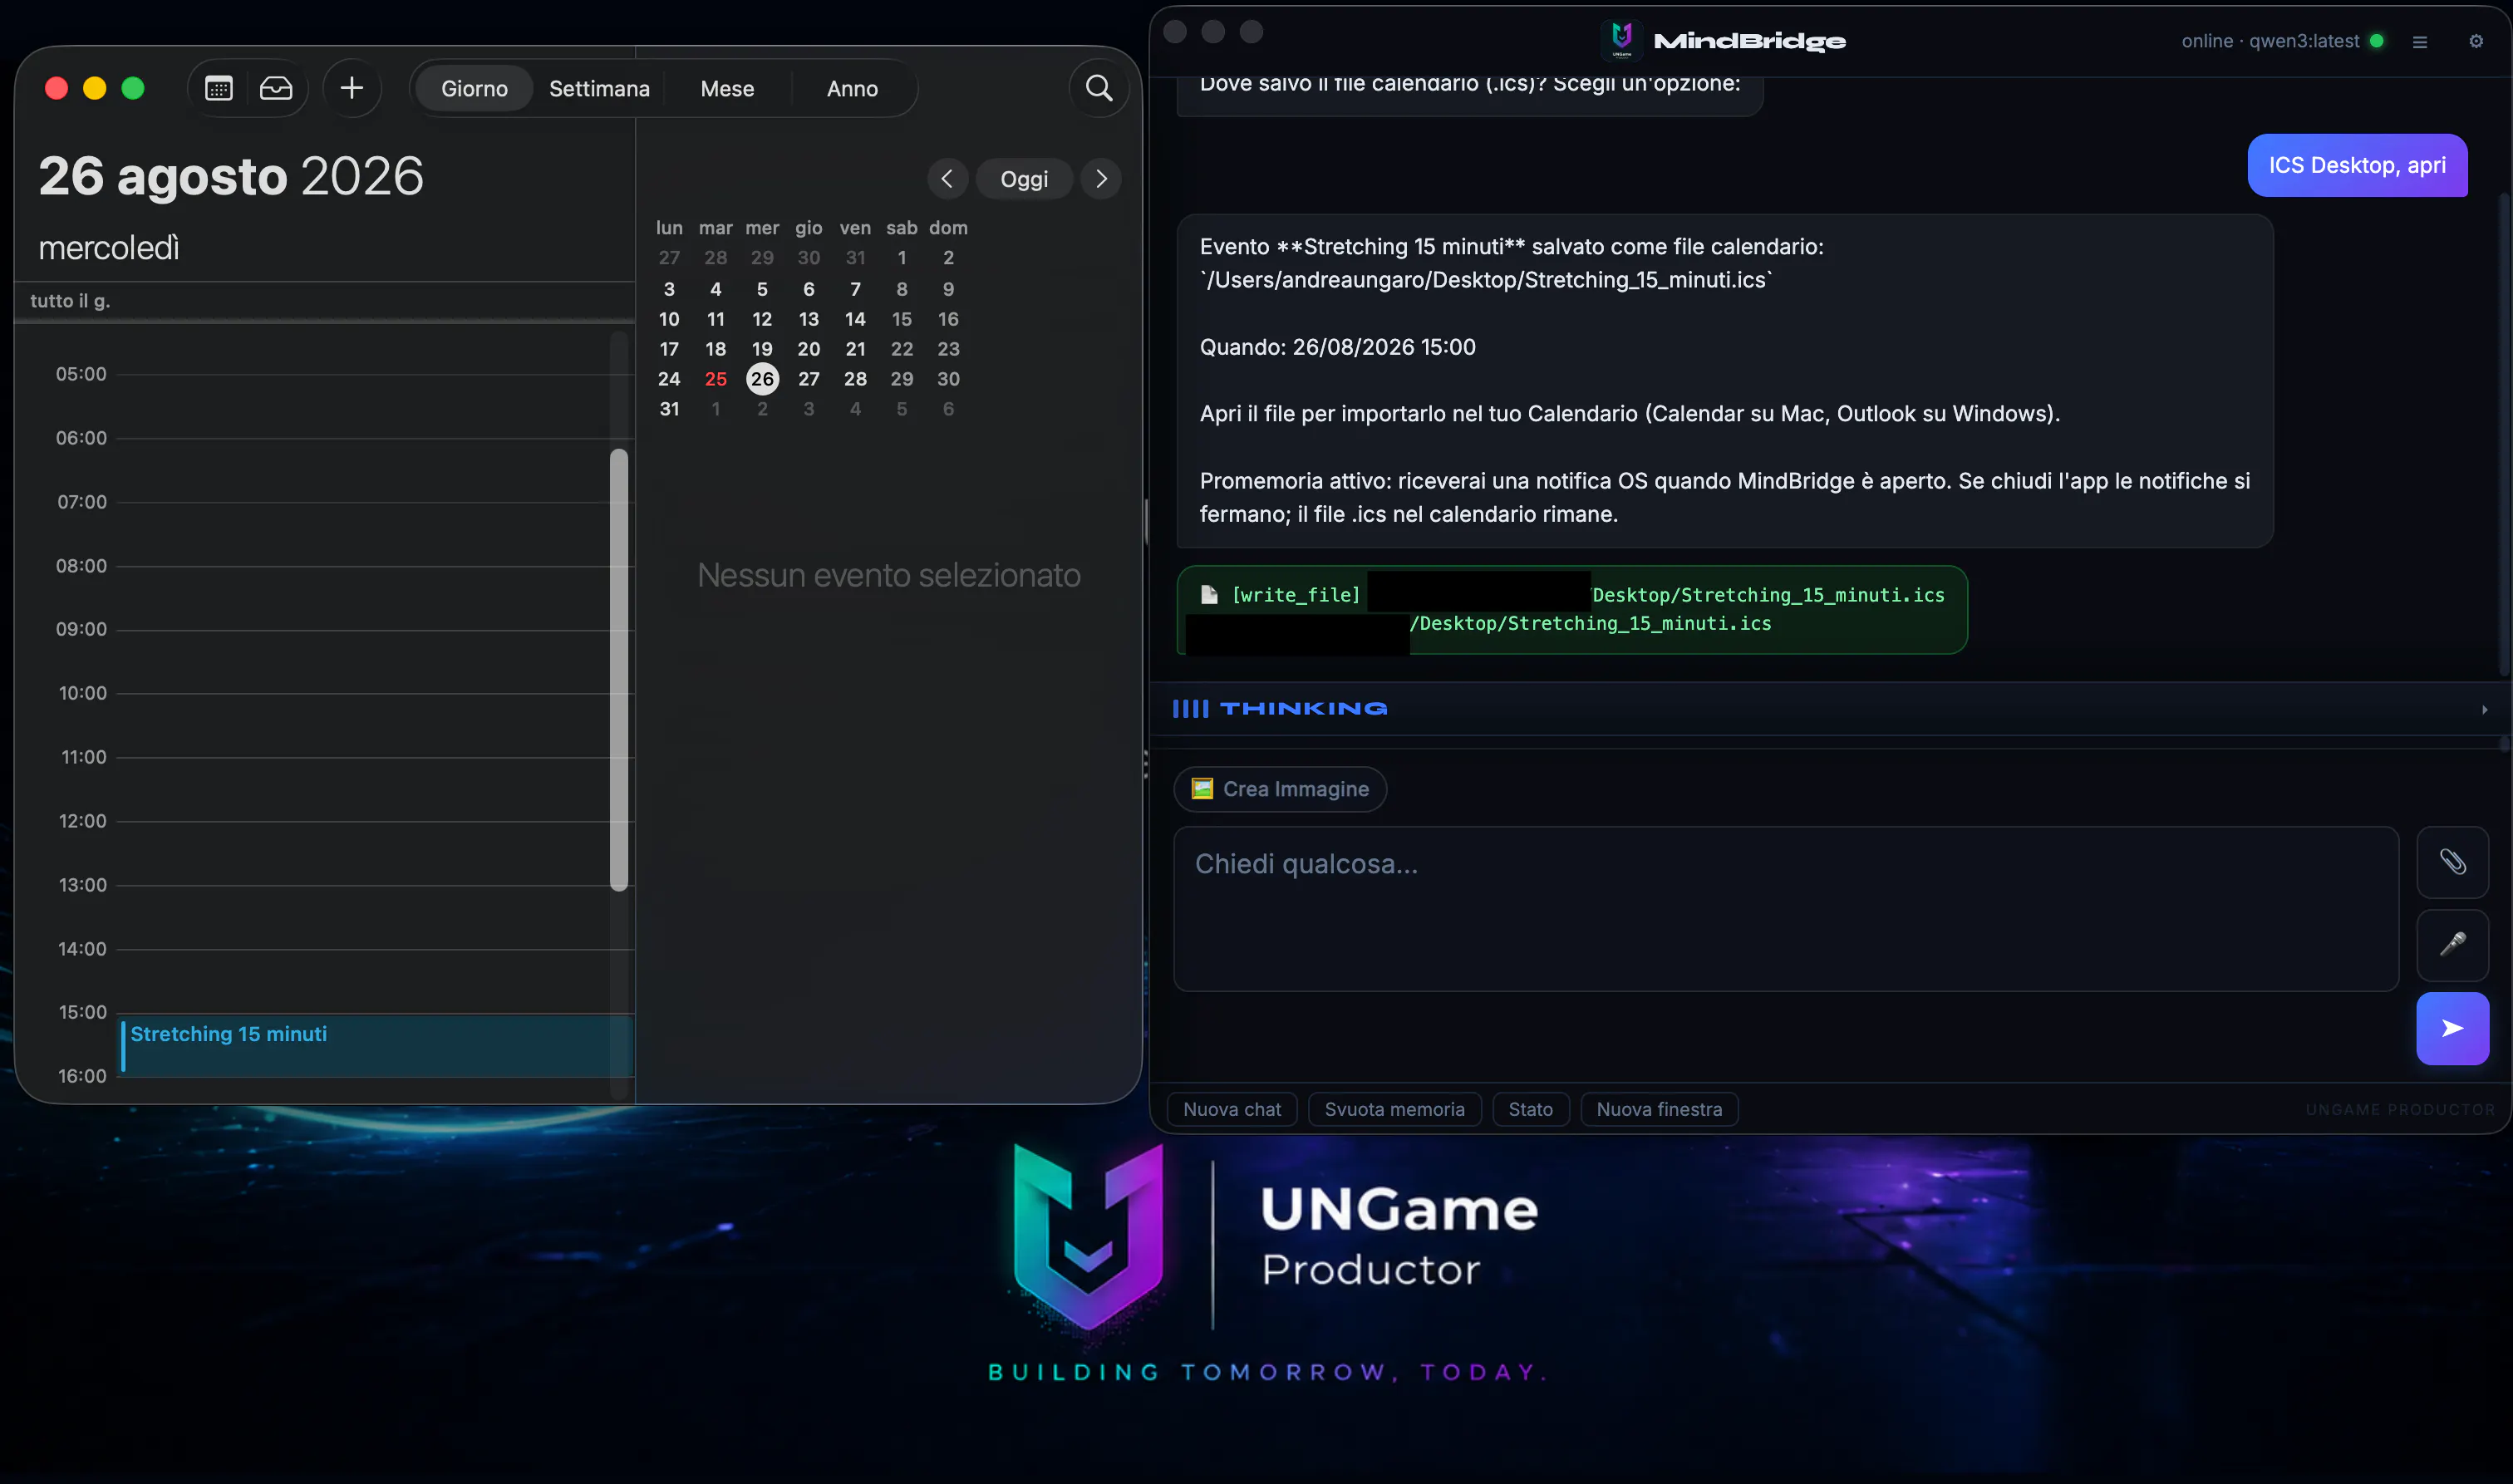Open the MindBridge hamburger menu

[2420, 41]
